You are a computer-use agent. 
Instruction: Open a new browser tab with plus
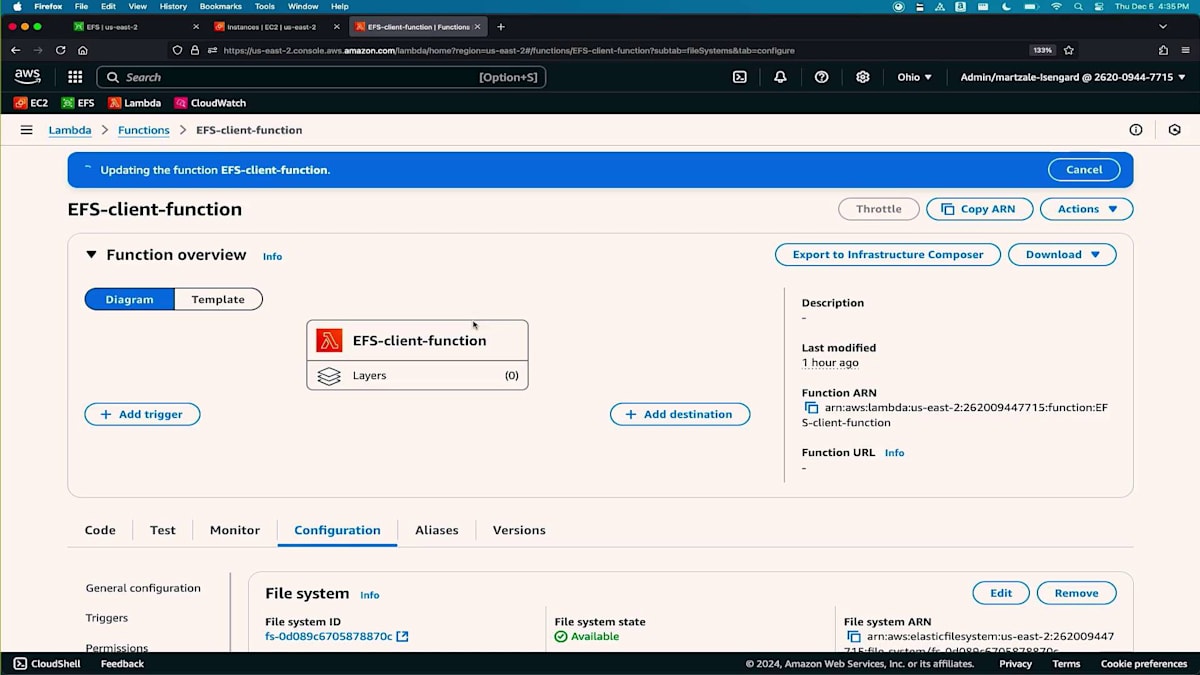(x=501, y=26)
